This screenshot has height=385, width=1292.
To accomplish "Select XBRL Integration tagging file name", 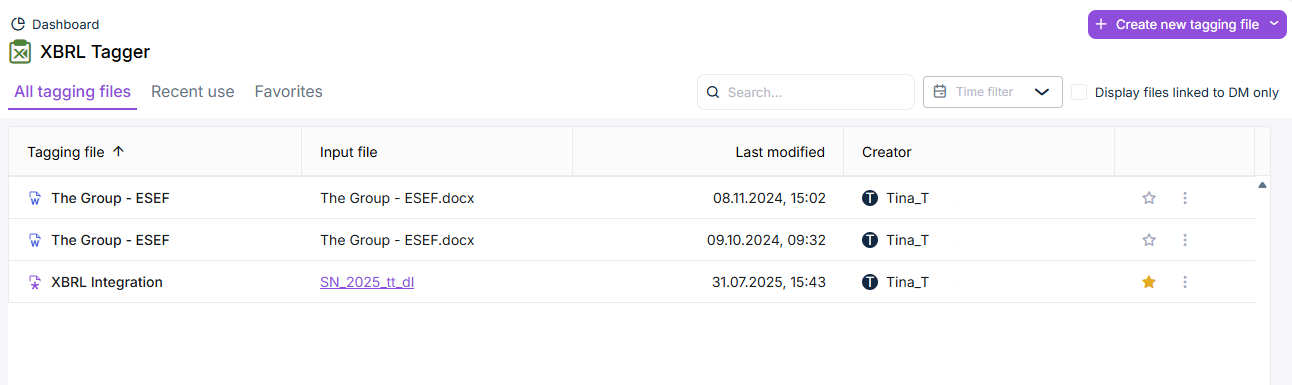I will (x=107, y=282).
